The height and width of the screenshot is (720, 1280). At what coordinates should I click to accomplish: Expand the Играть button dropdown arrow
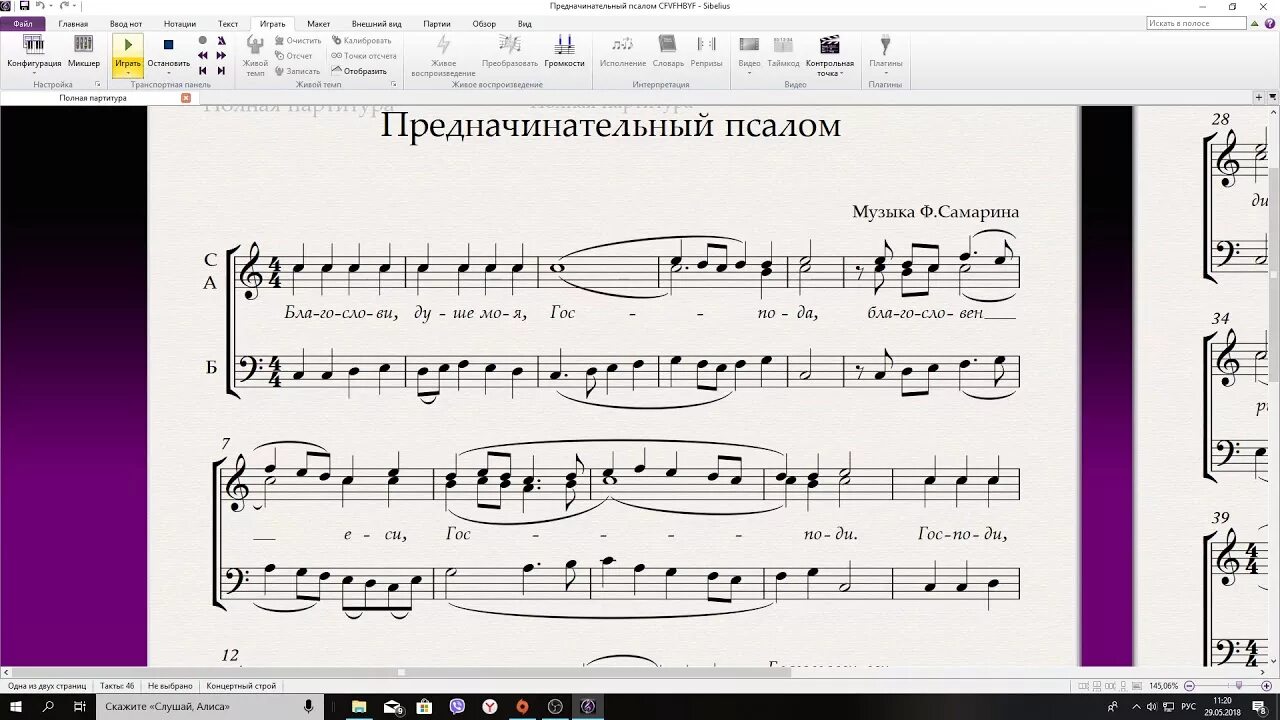(x=128, y=72)
